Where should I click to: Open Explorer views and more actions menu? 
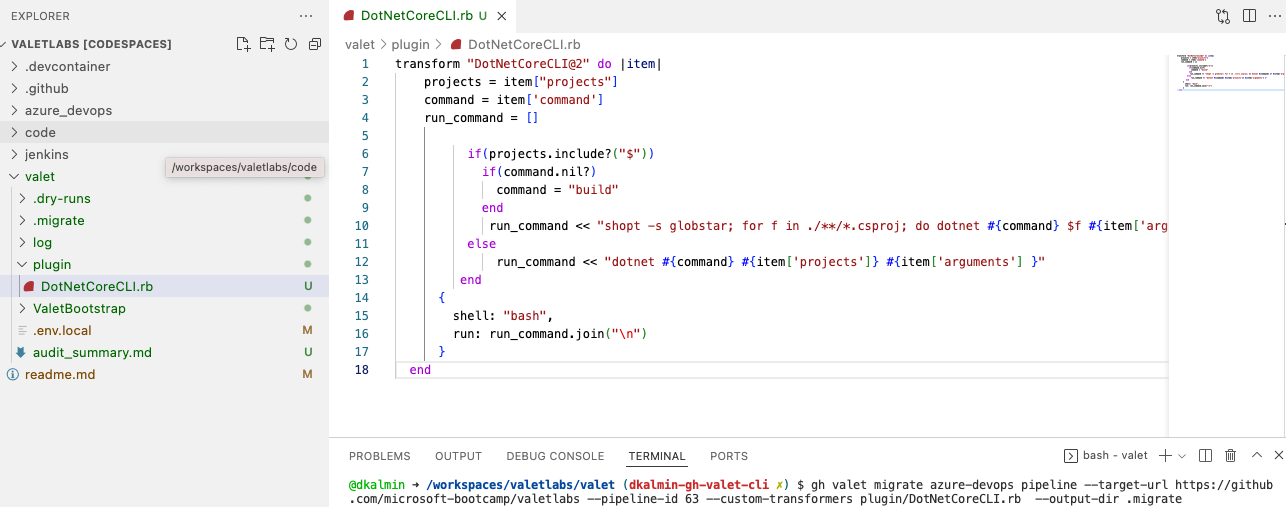pos(306,16)
